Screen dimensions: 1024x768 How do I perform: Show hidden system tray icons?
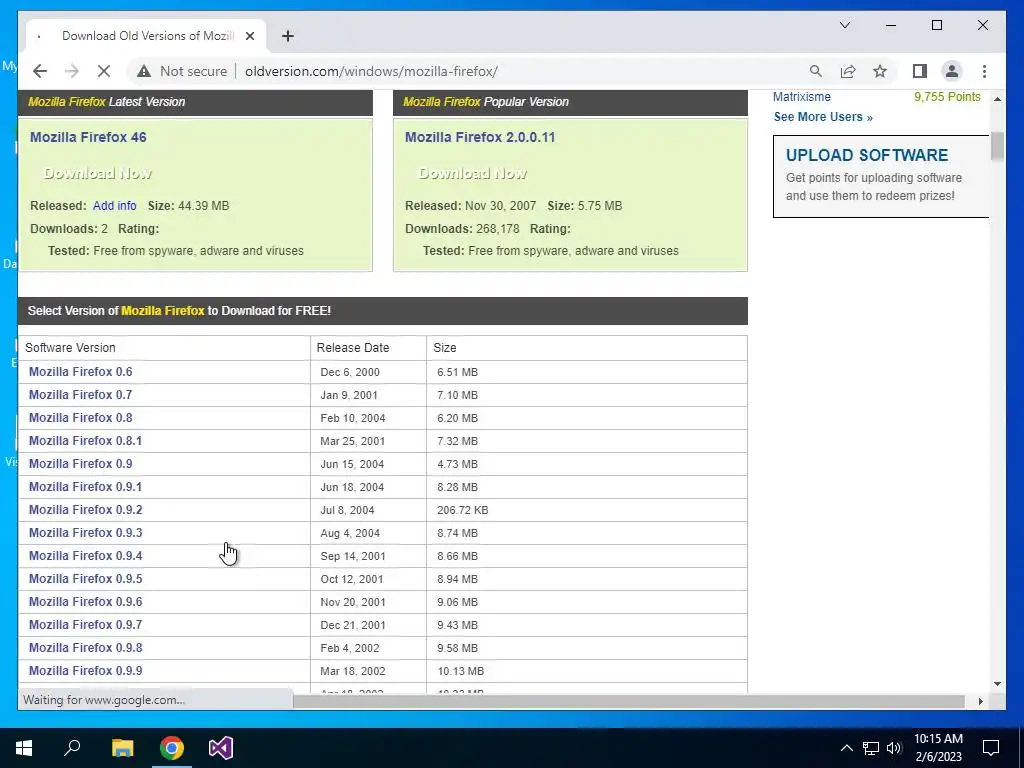(x=846, y=748)
